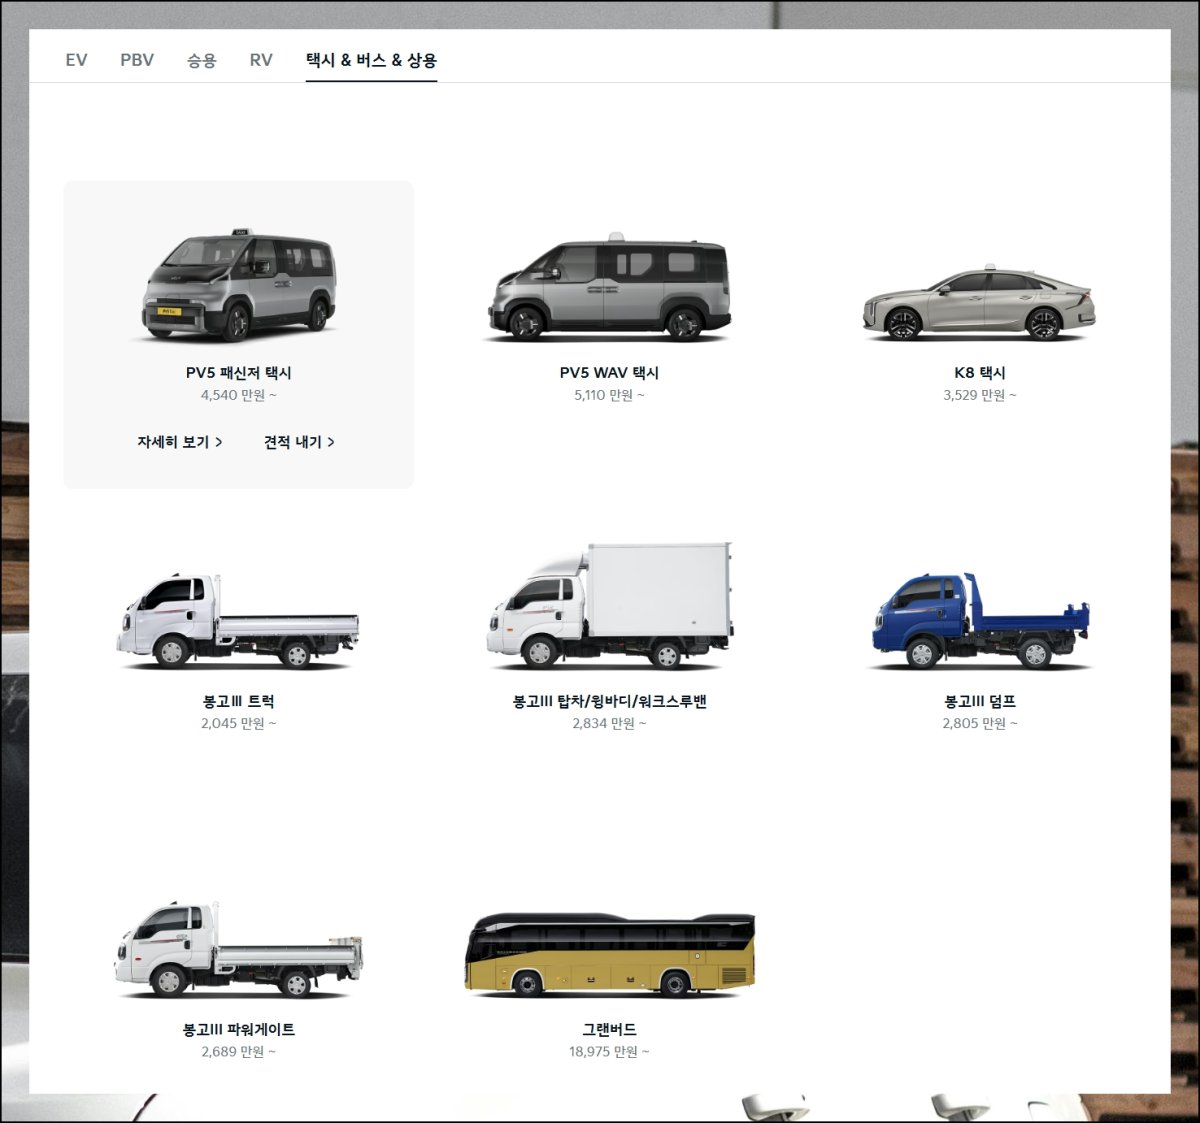Open the K8 택시 sedan image
Image resolution: width=1200 pixels, height=1123 pixels.
pyautogui.click(x=980, y=303)
